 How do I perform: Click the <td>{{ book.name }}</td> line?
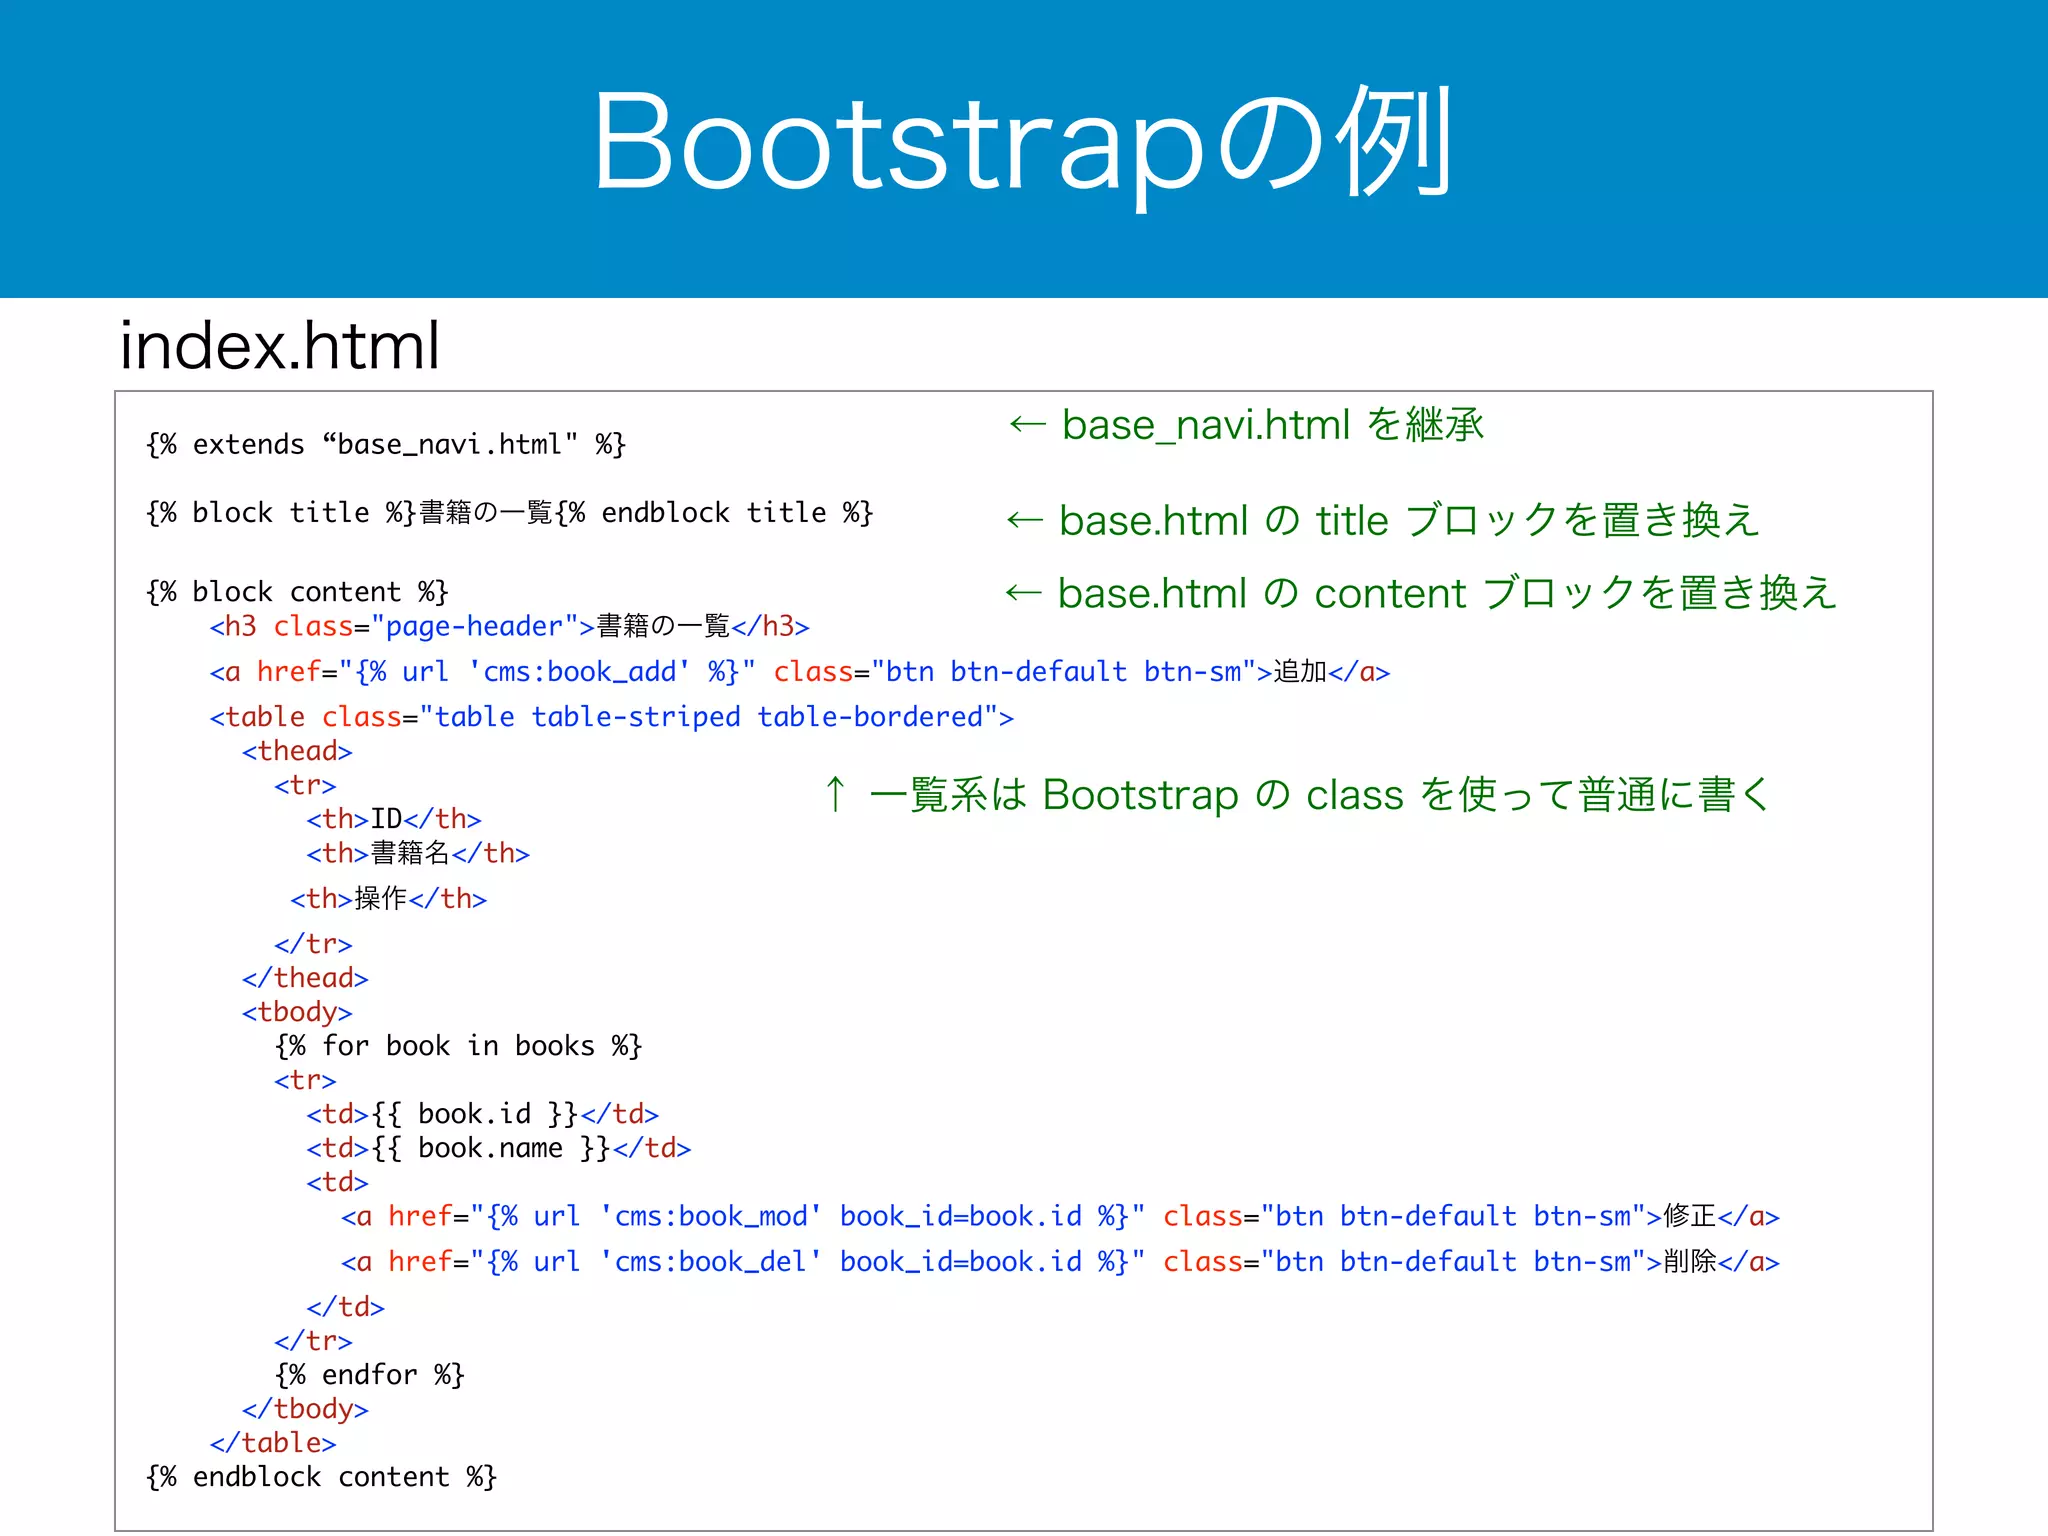coord(499,1148)
